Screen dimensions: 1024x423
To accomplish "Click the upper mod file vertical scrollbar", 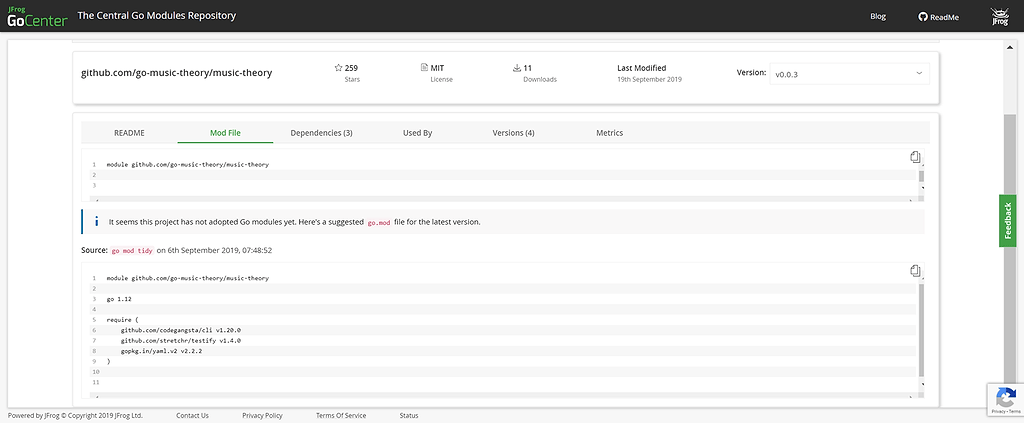I will 921,176.
